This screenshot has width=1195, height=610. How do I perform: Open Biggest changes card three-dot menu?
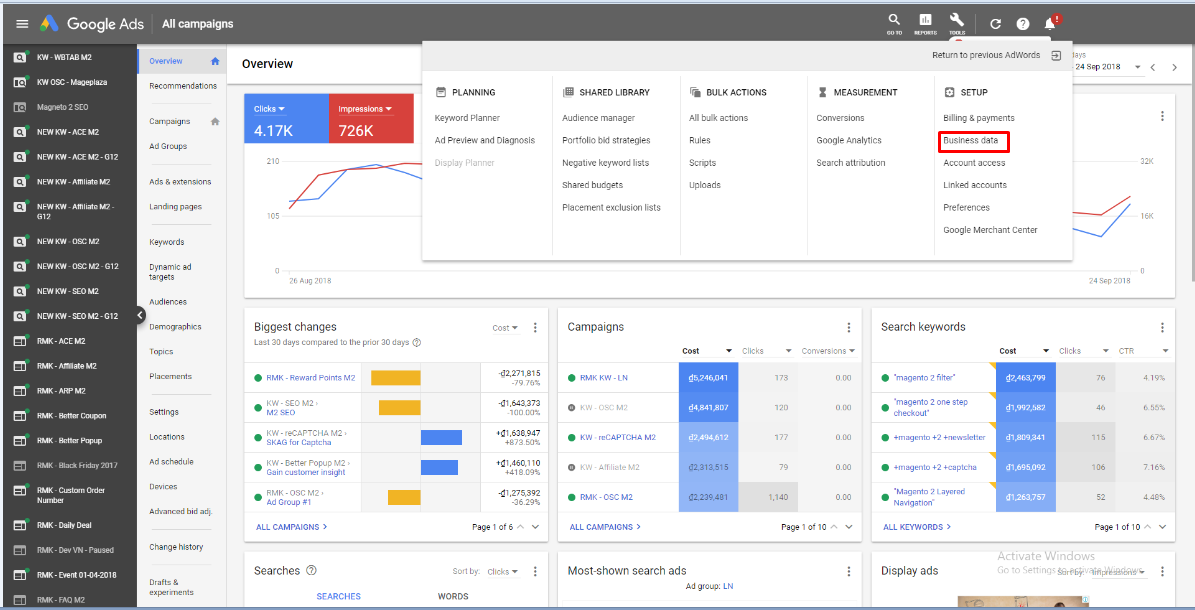coord(535,328)
